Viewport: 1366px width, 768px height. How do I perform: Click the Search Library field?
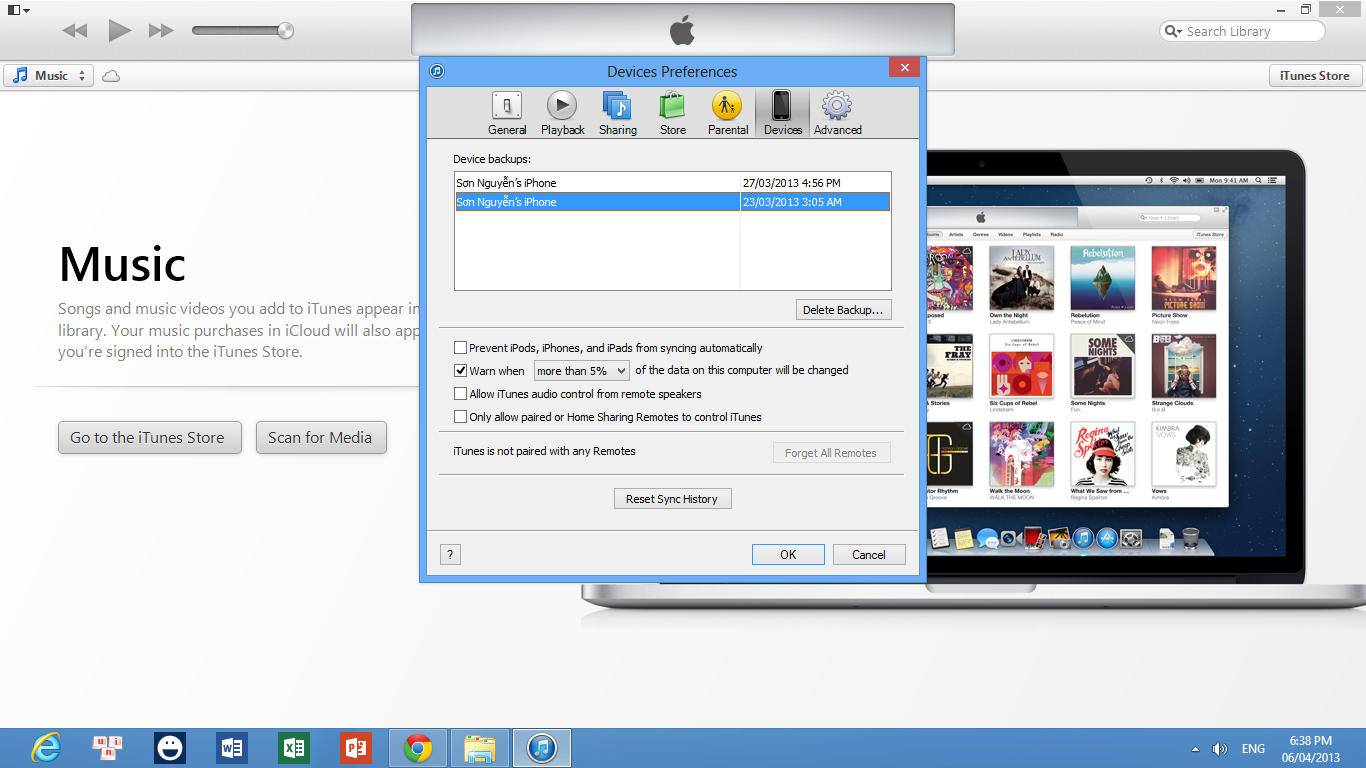tap(1242, 31)
